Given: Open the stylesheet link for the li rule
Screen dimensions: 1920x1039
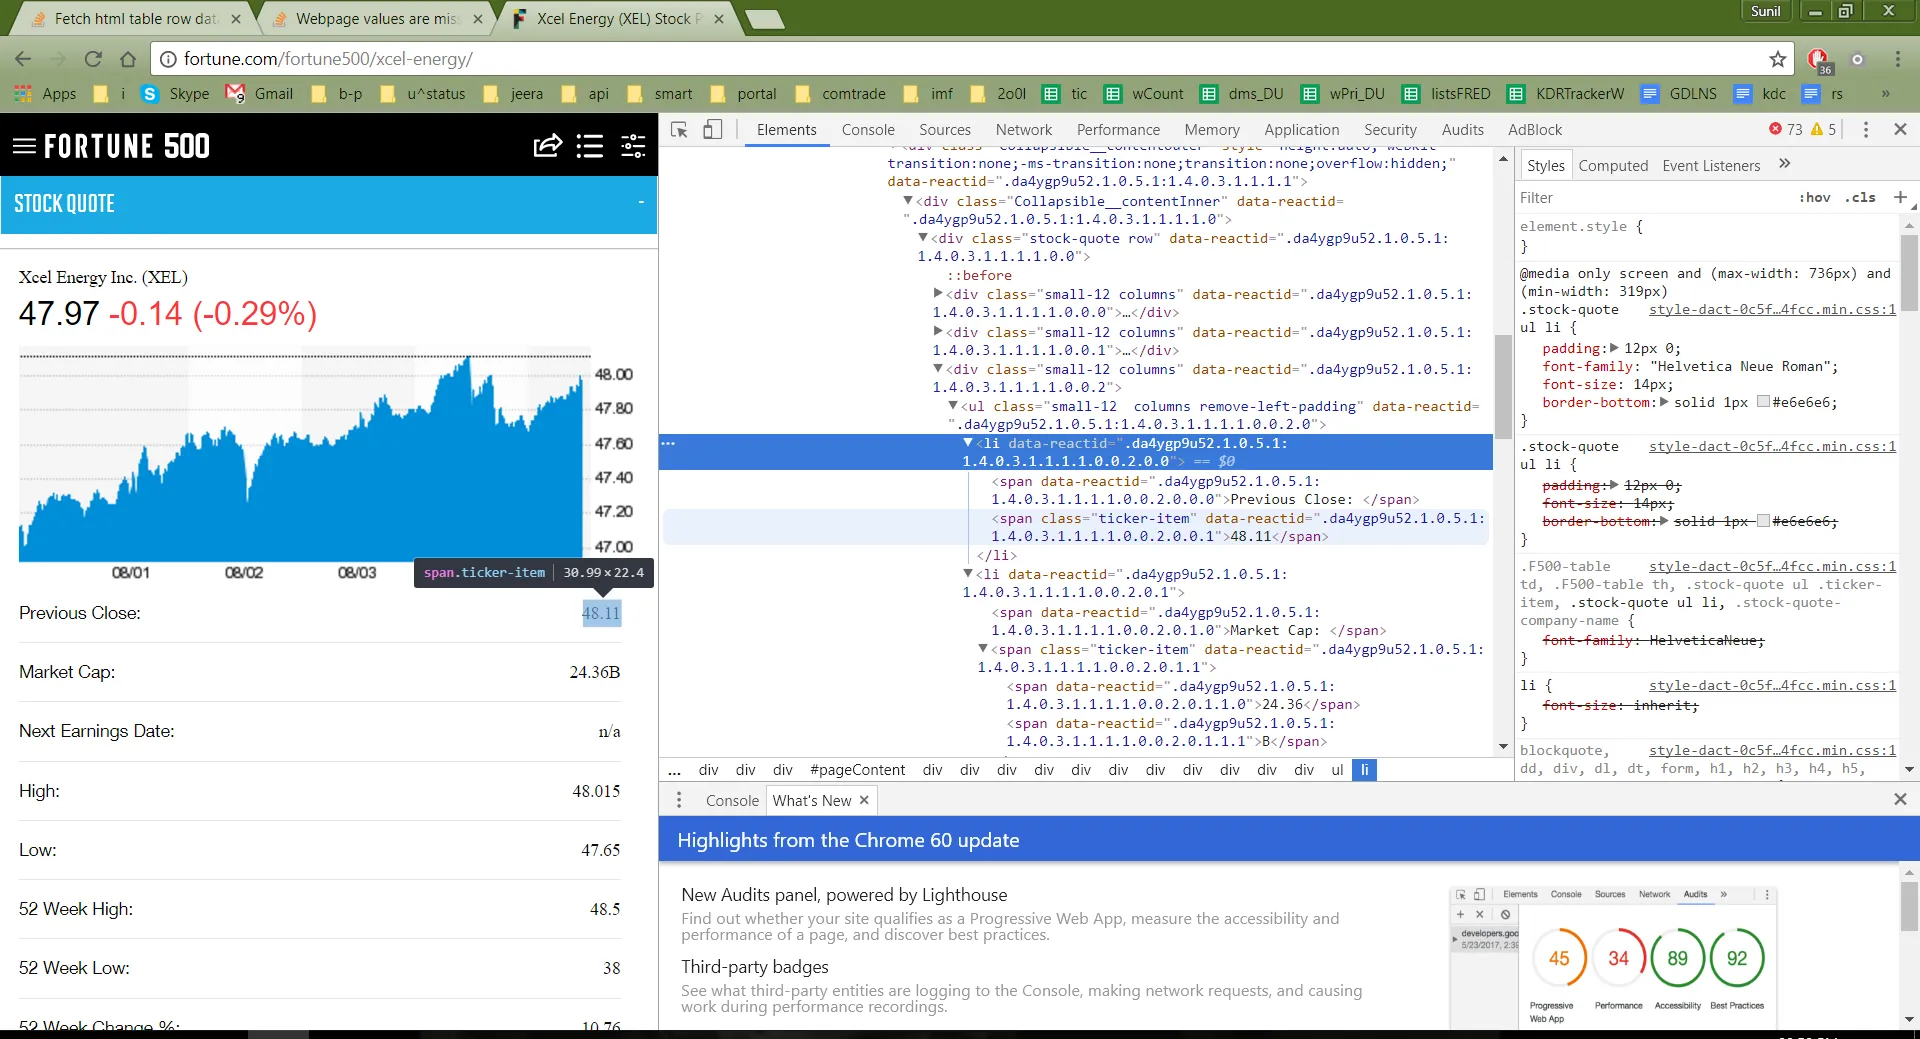Looking at the screenshot, I should (1772, 686).
